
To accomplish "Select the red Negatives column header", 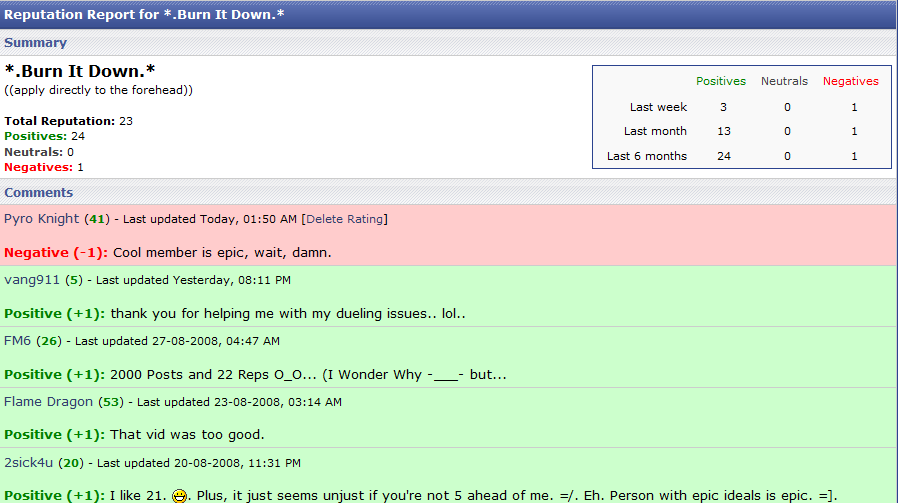I will tap(850, 82).
